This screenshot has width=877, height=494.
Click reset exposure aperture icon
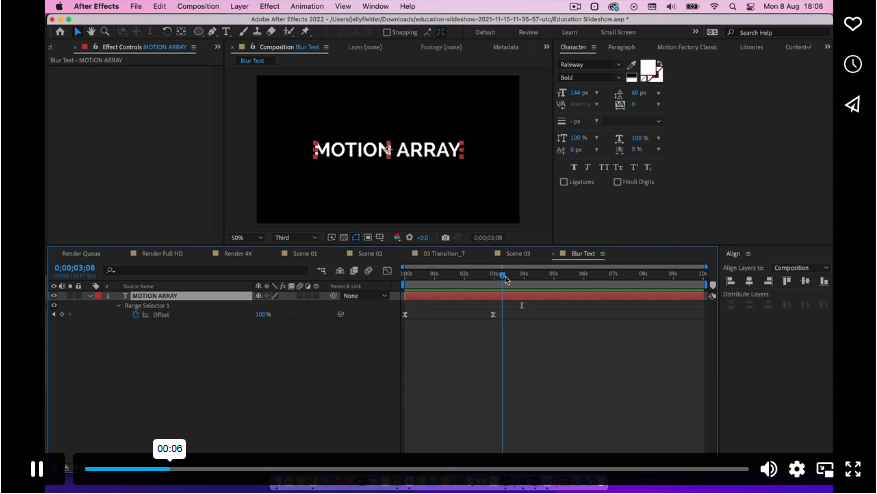[409, 238]
